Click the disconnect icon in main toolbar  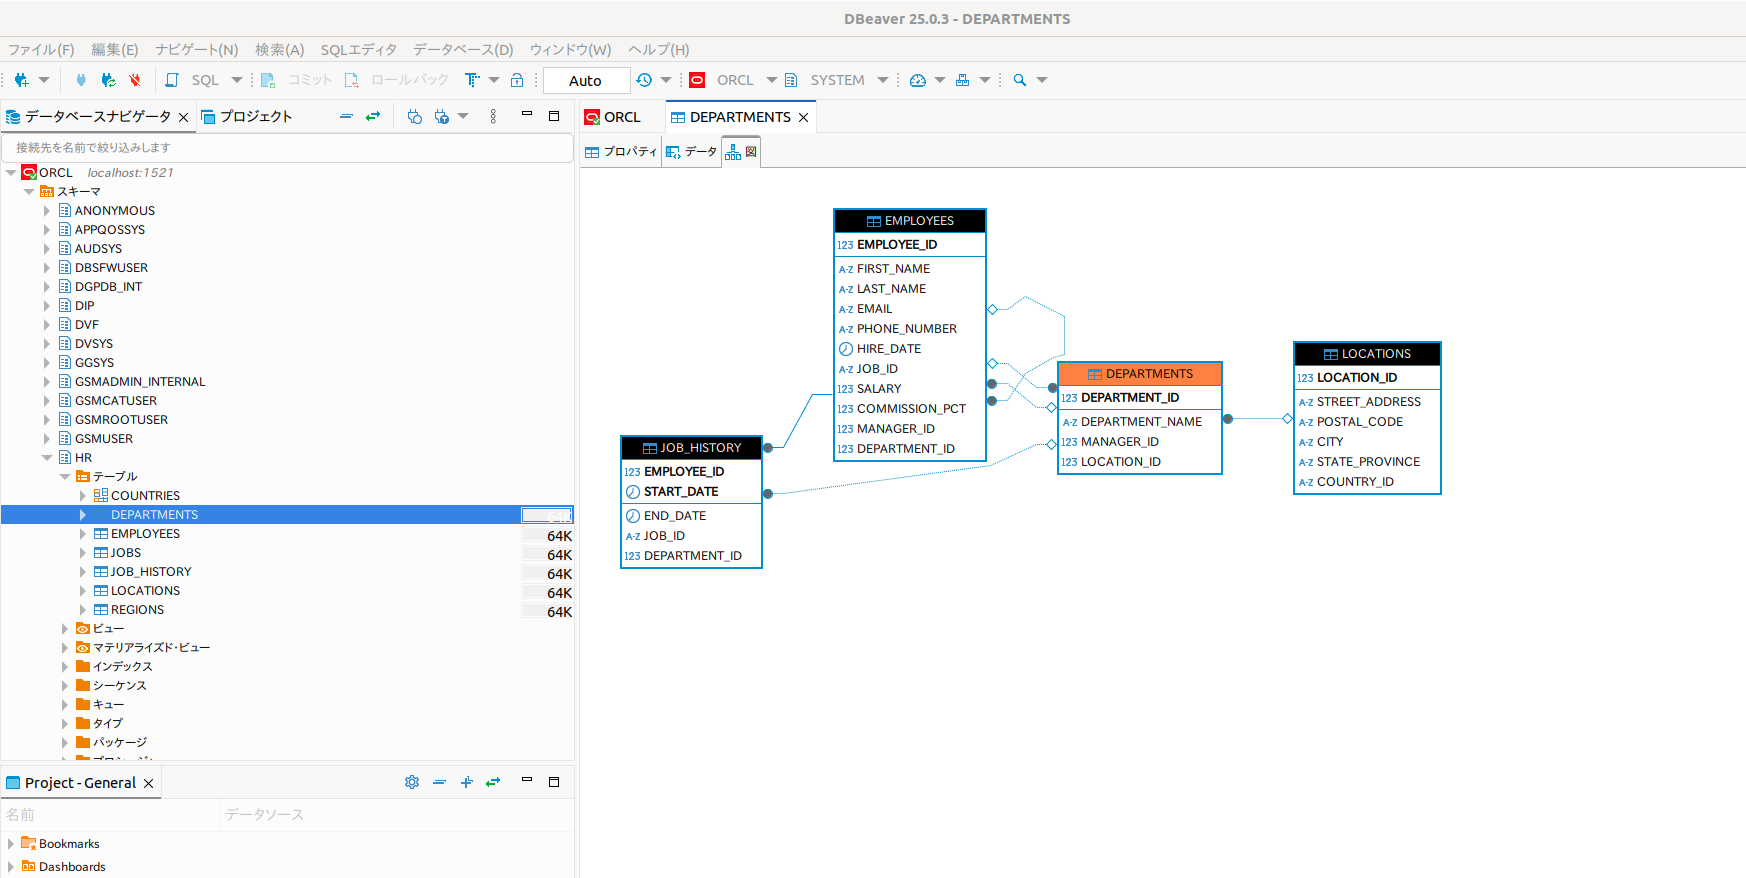click(x=134, y=80)
